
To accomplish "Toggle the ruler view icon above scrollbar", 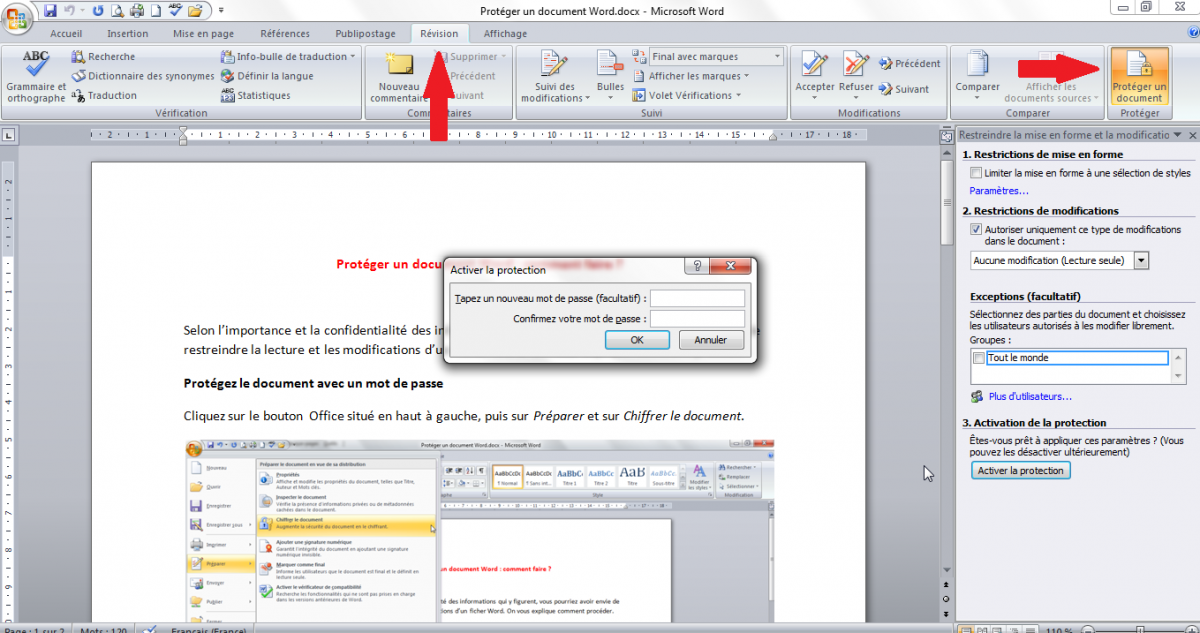I will [946, 135].
